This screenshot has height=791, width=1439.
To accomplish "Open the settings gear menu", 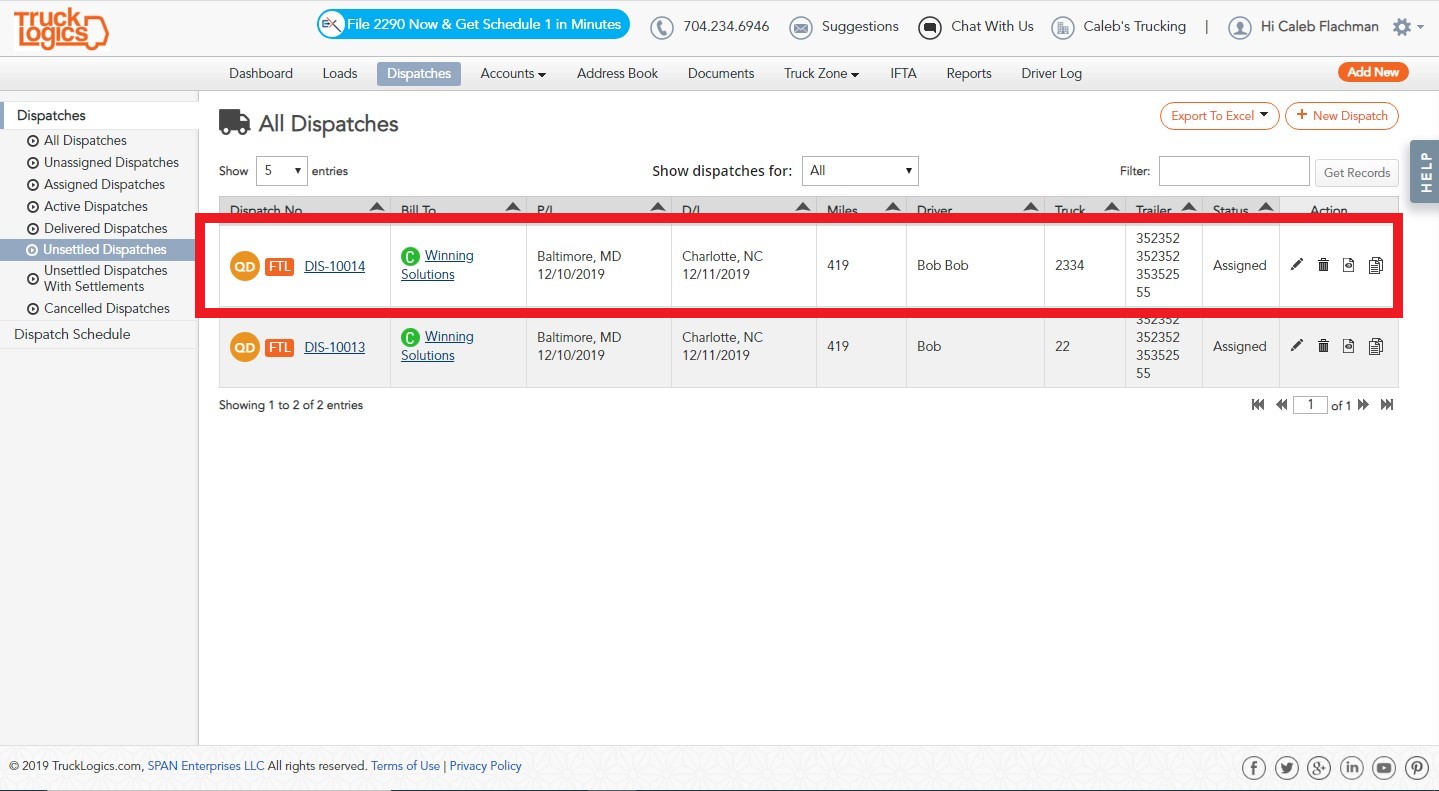I will click(1407, 28).
